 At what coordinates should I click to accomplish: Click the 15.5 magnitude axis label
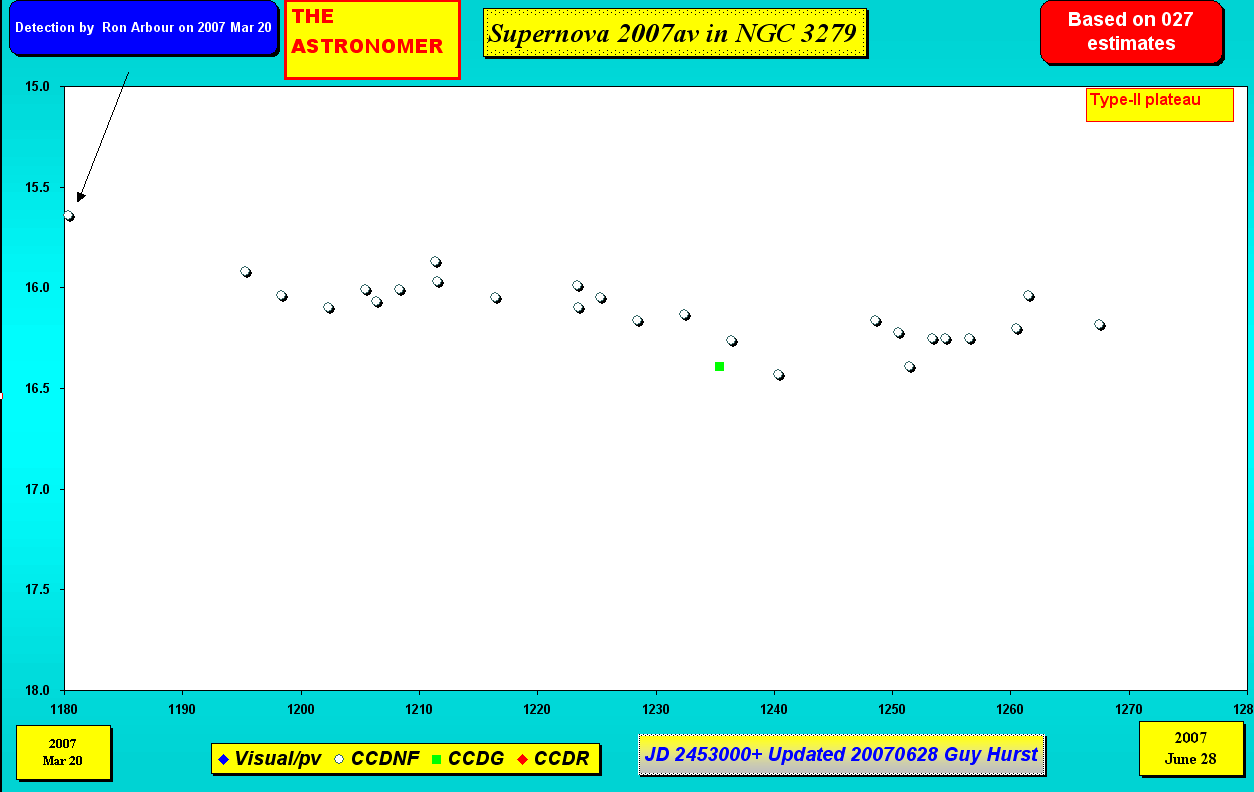[37, 188]
